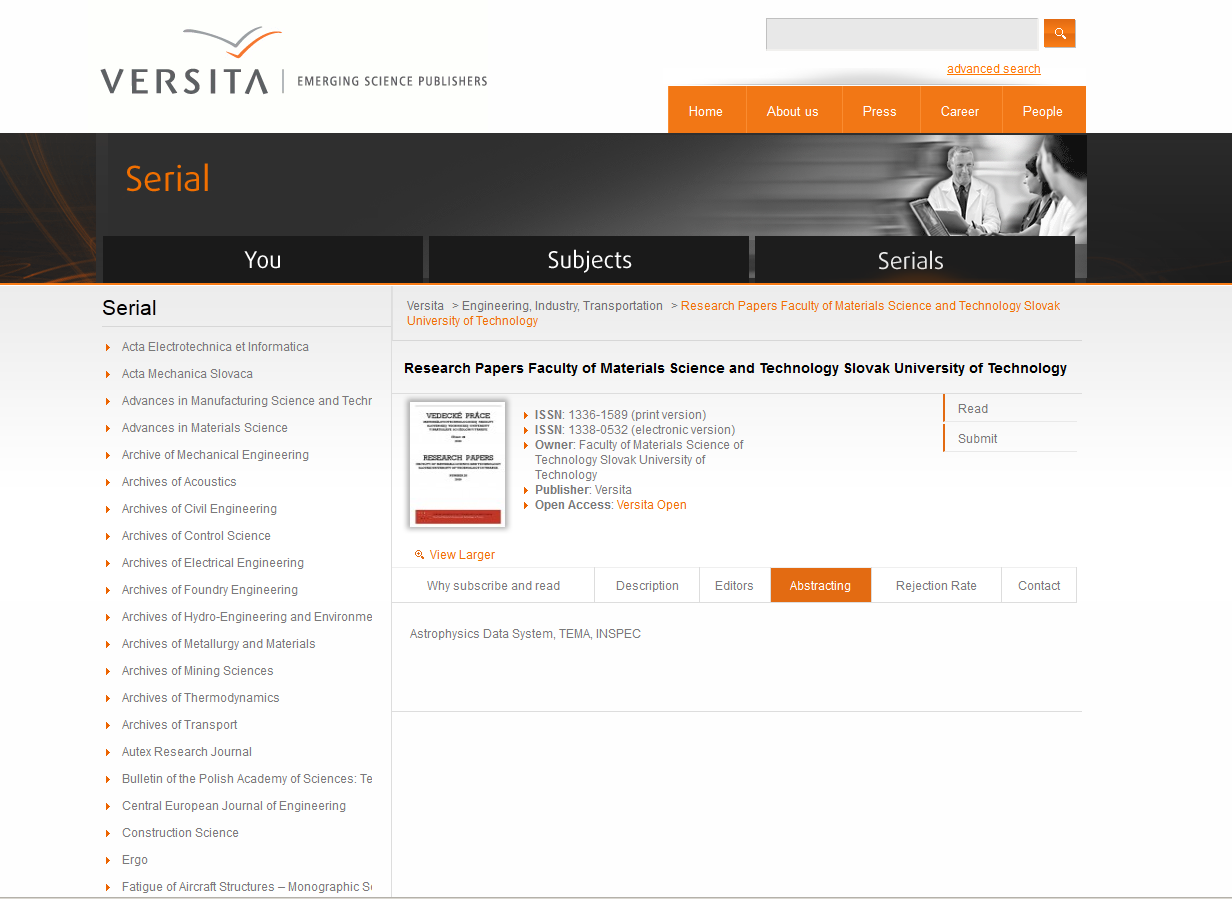Open Autex Research Journal
Screen dimensions: 1232x899
click(x=187, y=752)
